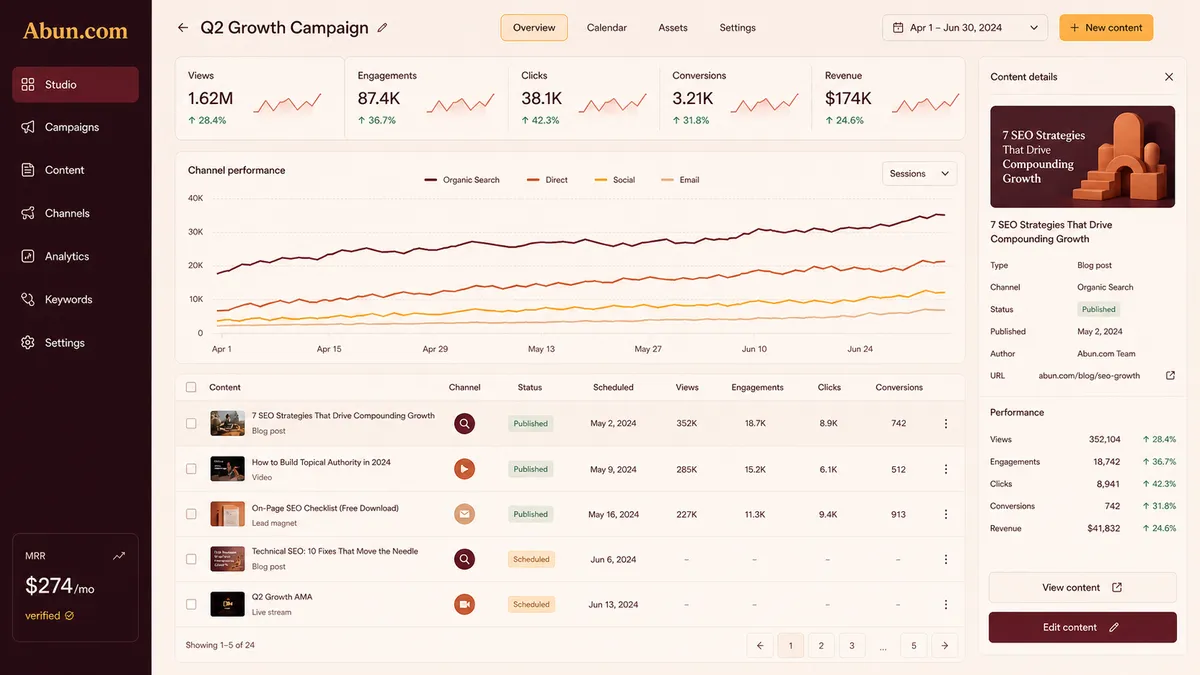Click the 7 SEO Strategies cover image in details
The height and width of the screenshot is (675, 1200).
click(1082, 157)
